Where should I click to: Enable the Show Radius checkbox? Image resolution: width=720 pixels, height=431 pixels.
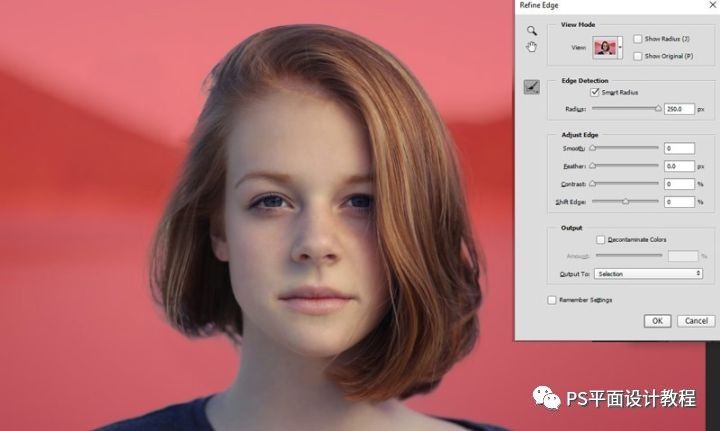click(x=638, y=39)
